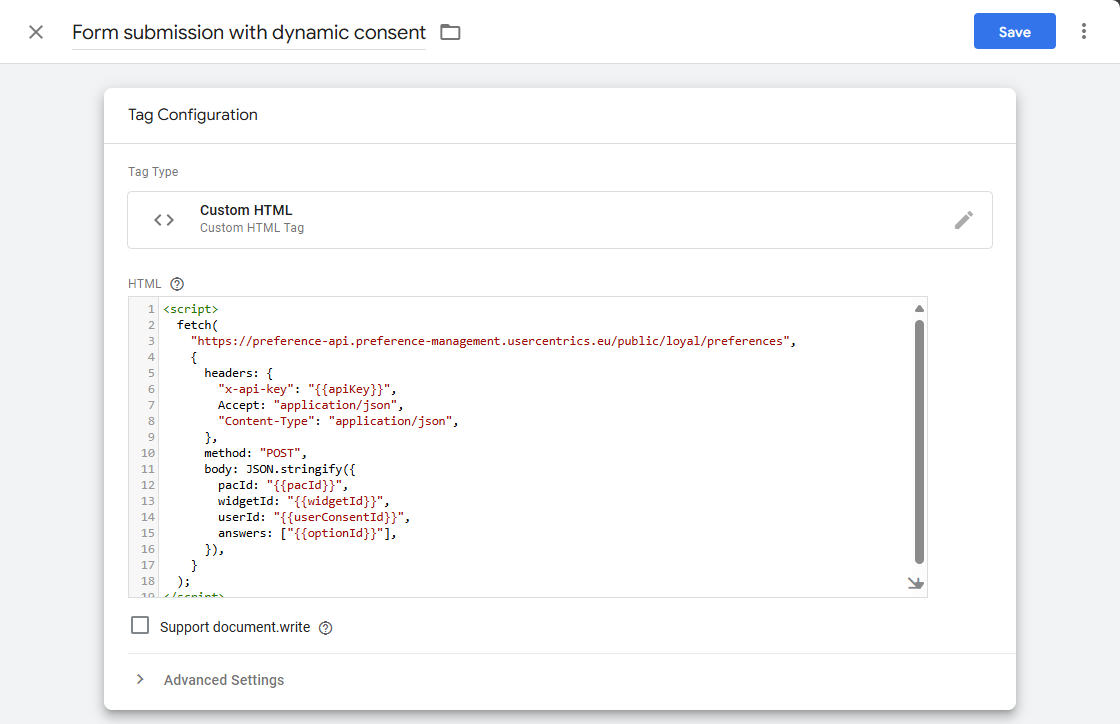1120x724 pixels.
Task: Close the tag editor with the X icon
Action: 36,32
